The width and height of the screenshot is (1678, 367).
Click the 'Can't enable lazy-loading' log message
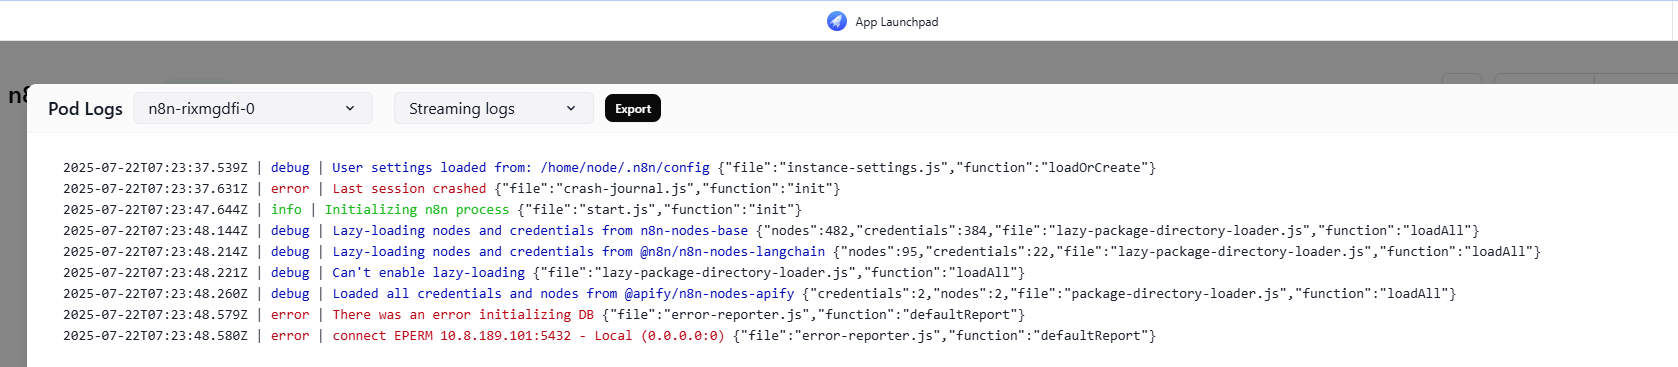(x=429, y=272)
